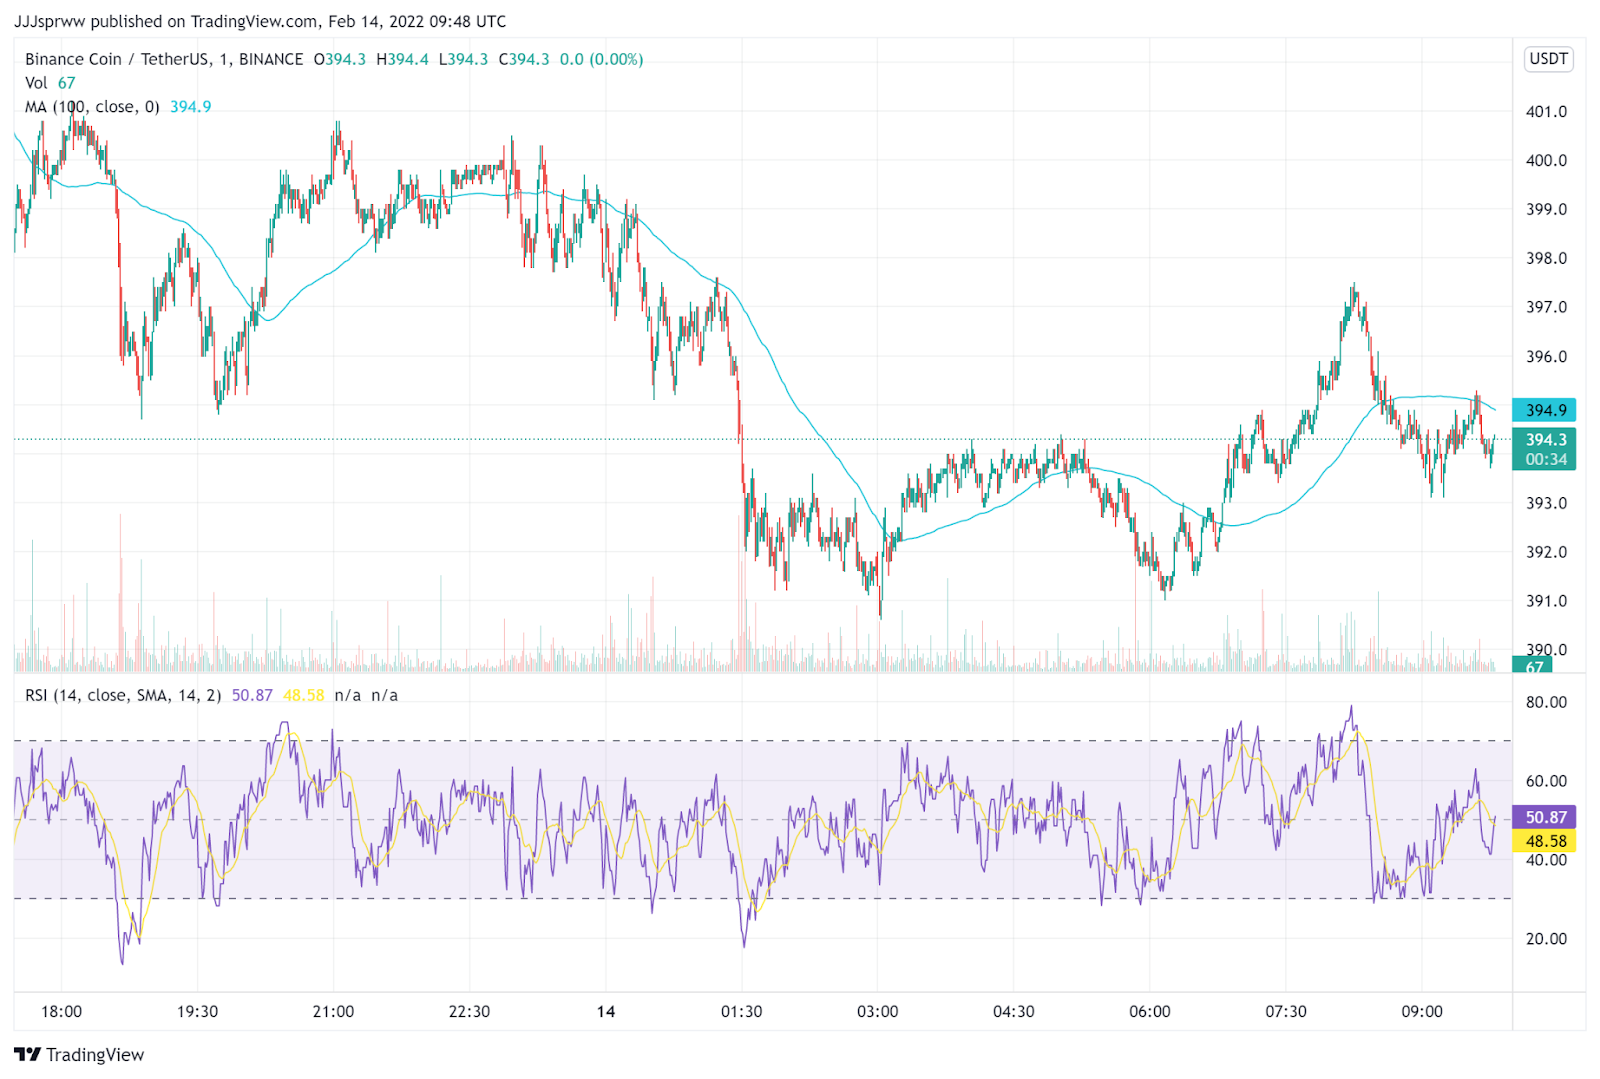Viewport: 1600px width, 1079px height.
Task: Click the 397.0 price axis label
Action: [x=1546, y=308]
